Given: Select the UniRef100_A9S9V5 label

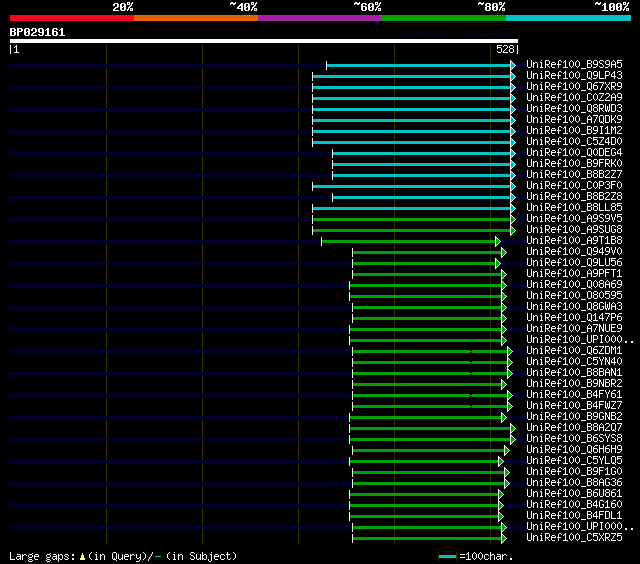Looking at the screenshot, I should point(574,219).
